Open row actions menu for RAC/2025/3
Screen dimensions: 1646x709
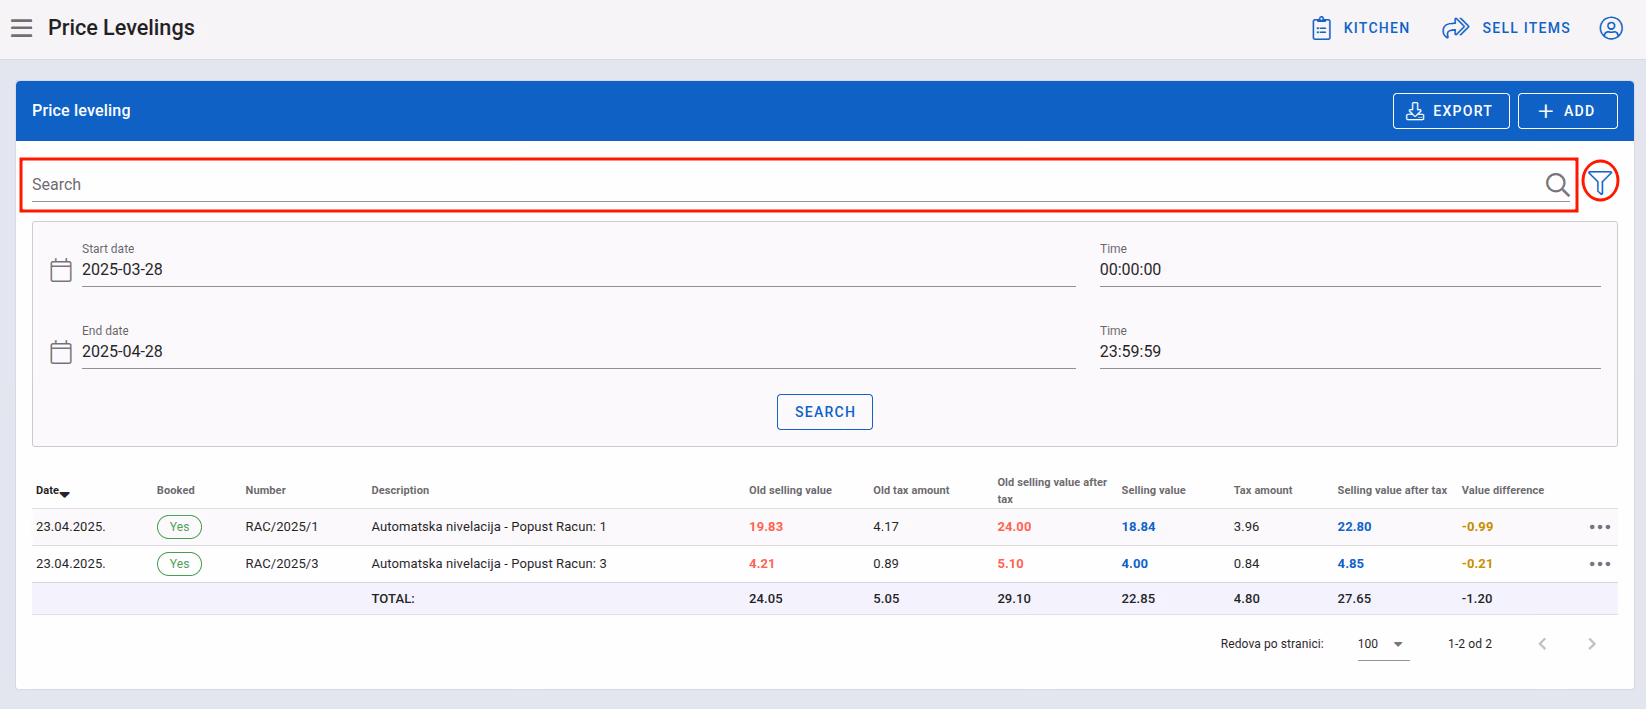[1600, 564]
